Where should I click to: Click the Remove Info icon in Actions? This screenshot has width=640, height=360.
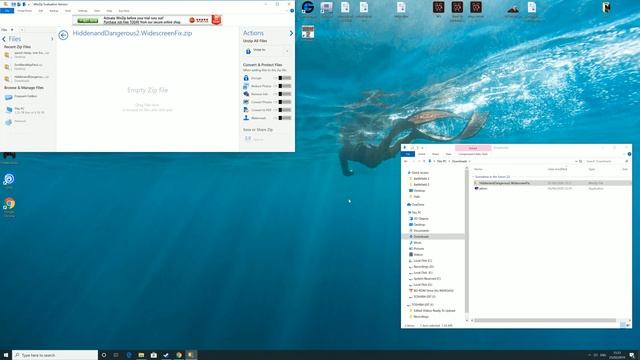pyautogui.click(x=246, y=94)
